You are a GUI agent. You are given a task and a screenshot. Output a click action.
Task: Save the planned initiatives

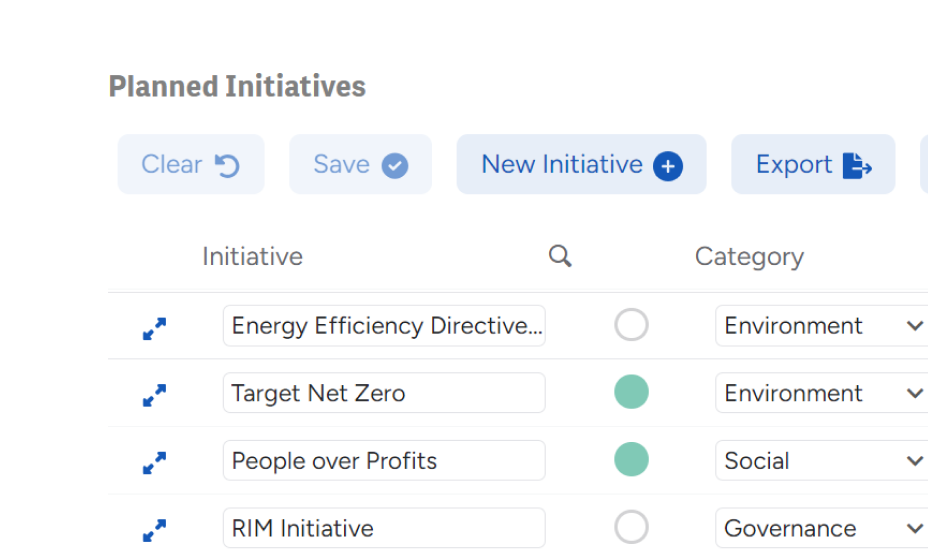[x=360, y=165]
